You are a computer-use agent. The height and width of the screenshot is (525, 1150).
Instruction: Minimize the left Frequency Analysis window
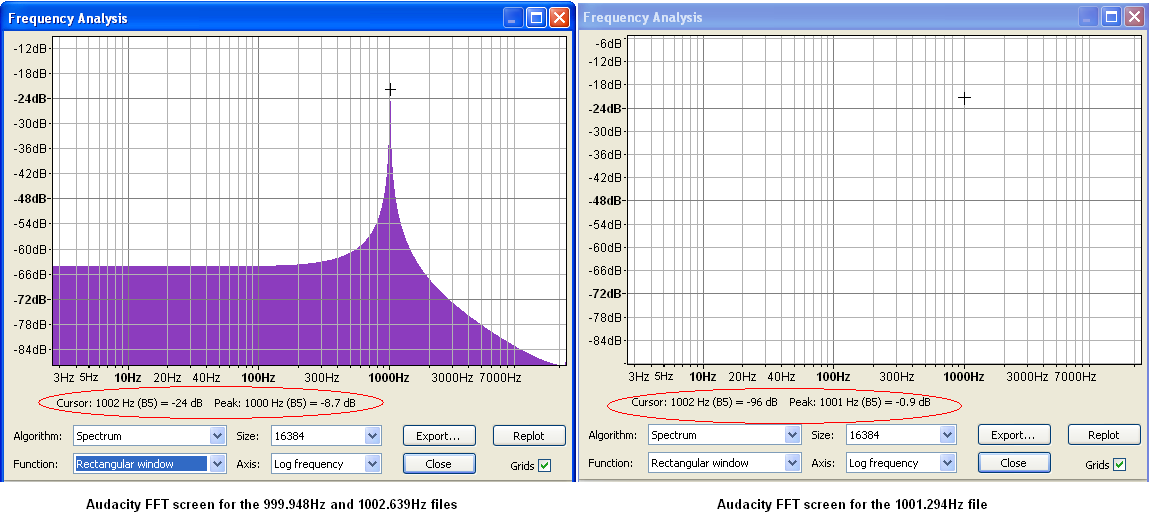pyautogui.click(x=512, y=18)
